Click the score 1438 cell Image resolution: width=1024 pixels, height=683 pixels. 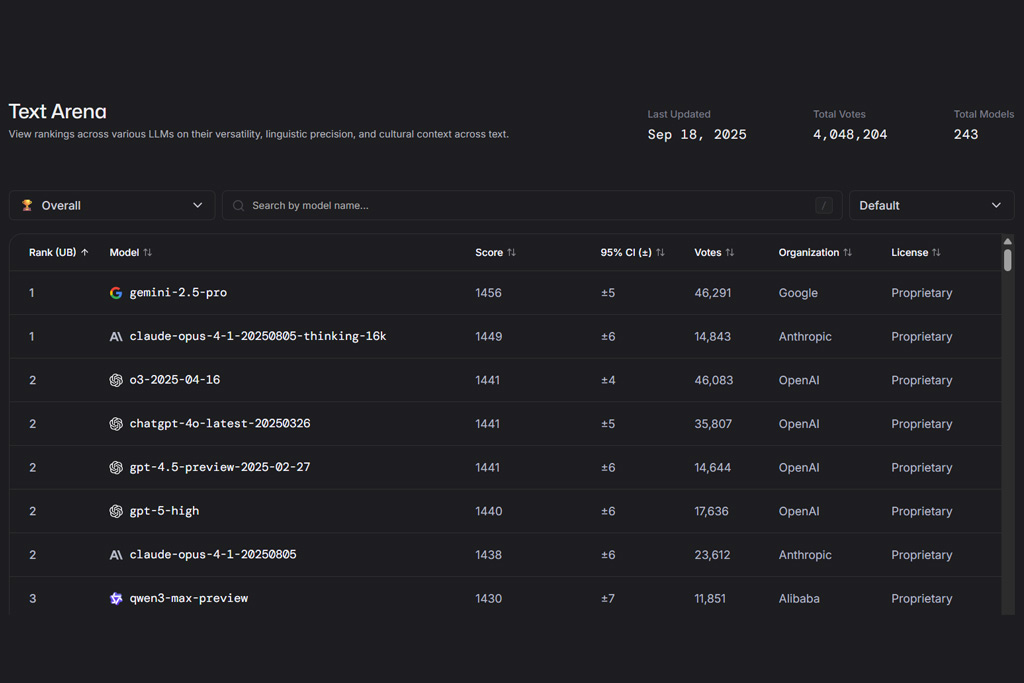click(488, 555)
